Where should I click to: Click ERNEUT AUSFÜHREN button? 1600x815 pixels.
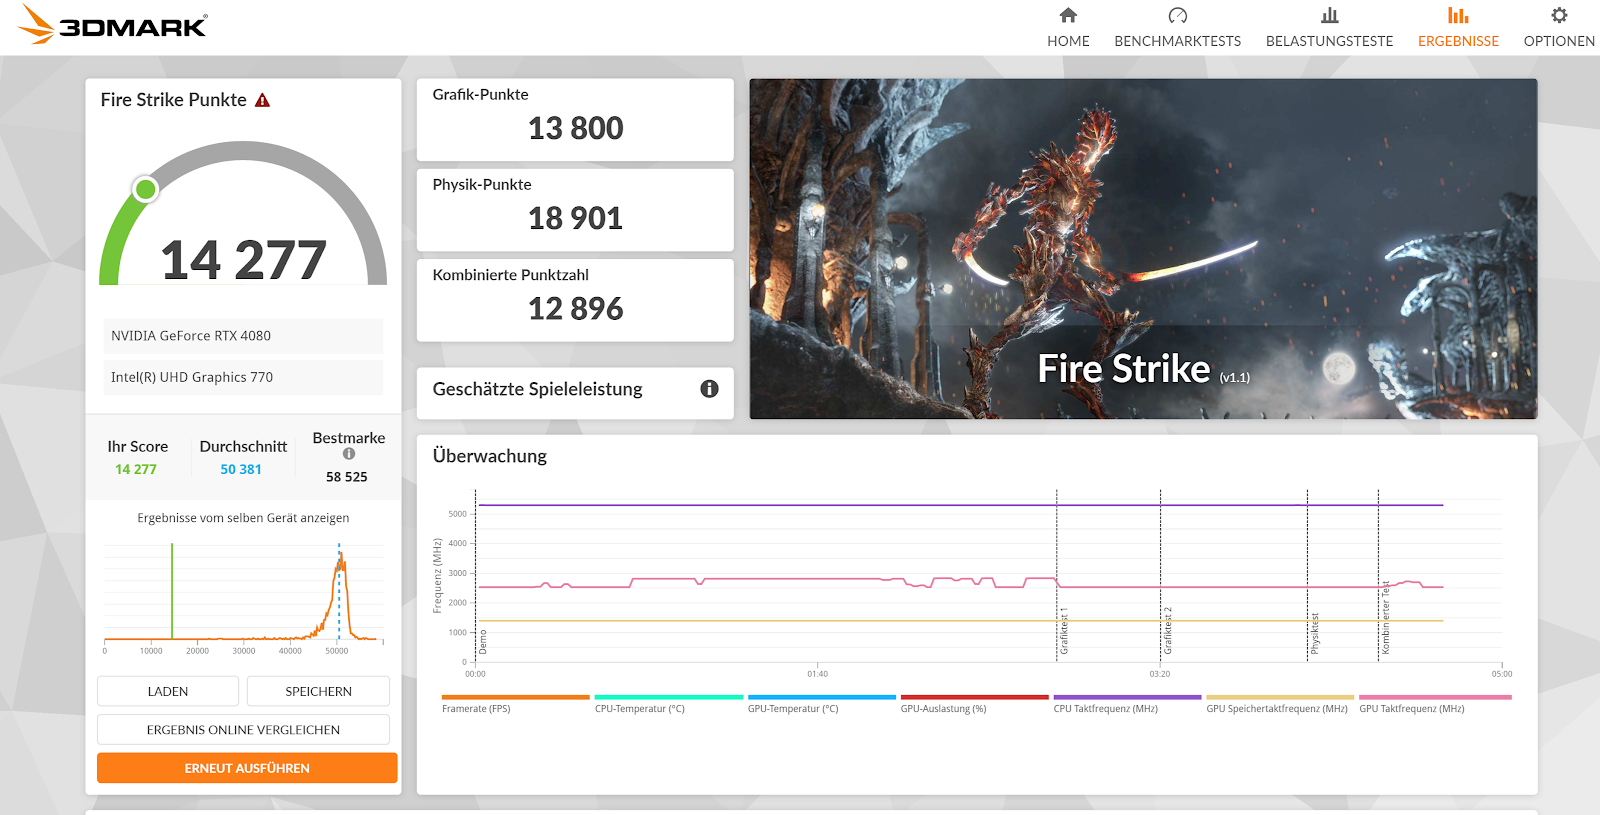click(247, 768)
